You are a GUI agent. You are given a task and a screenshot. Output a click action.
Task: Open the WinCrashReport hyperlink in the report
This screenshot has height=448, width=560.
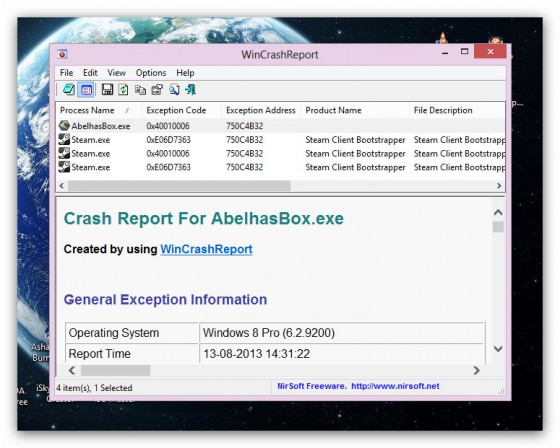206,249
